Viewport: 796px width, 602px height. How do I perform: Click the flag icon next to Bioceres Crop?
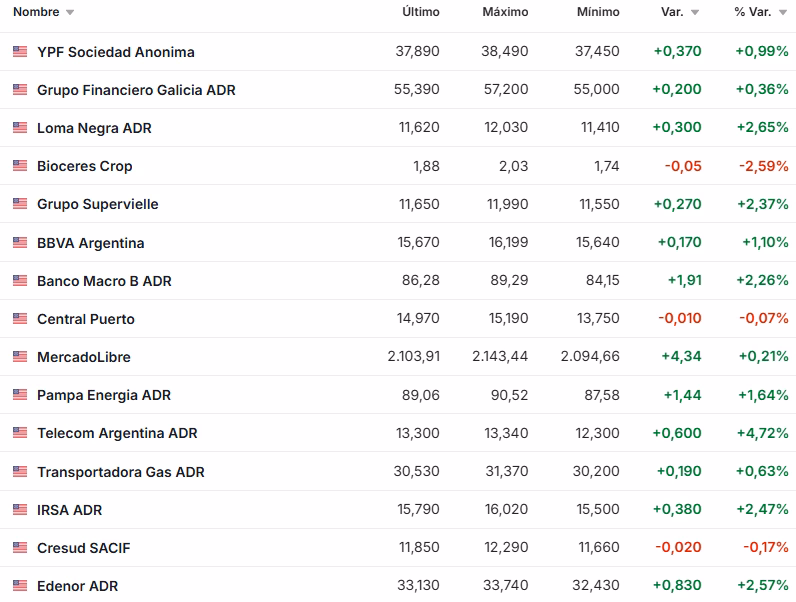tap(20, 166)
